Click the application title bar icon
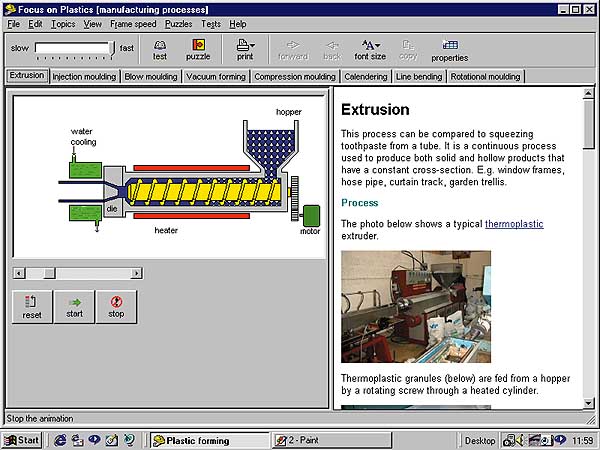600x450 pixels. click(x=10, y=9)
